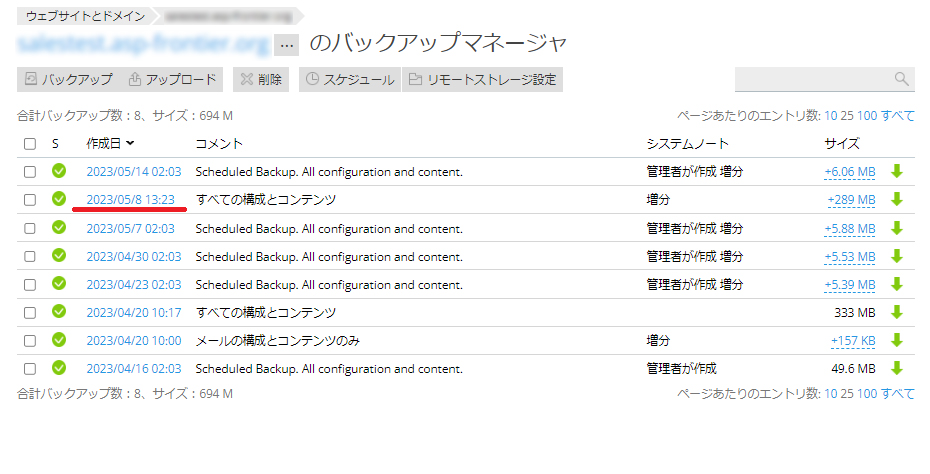Click status check icon of 2023/05/14 02:03 row
The image size is (930, 474).
pos(59,171)
